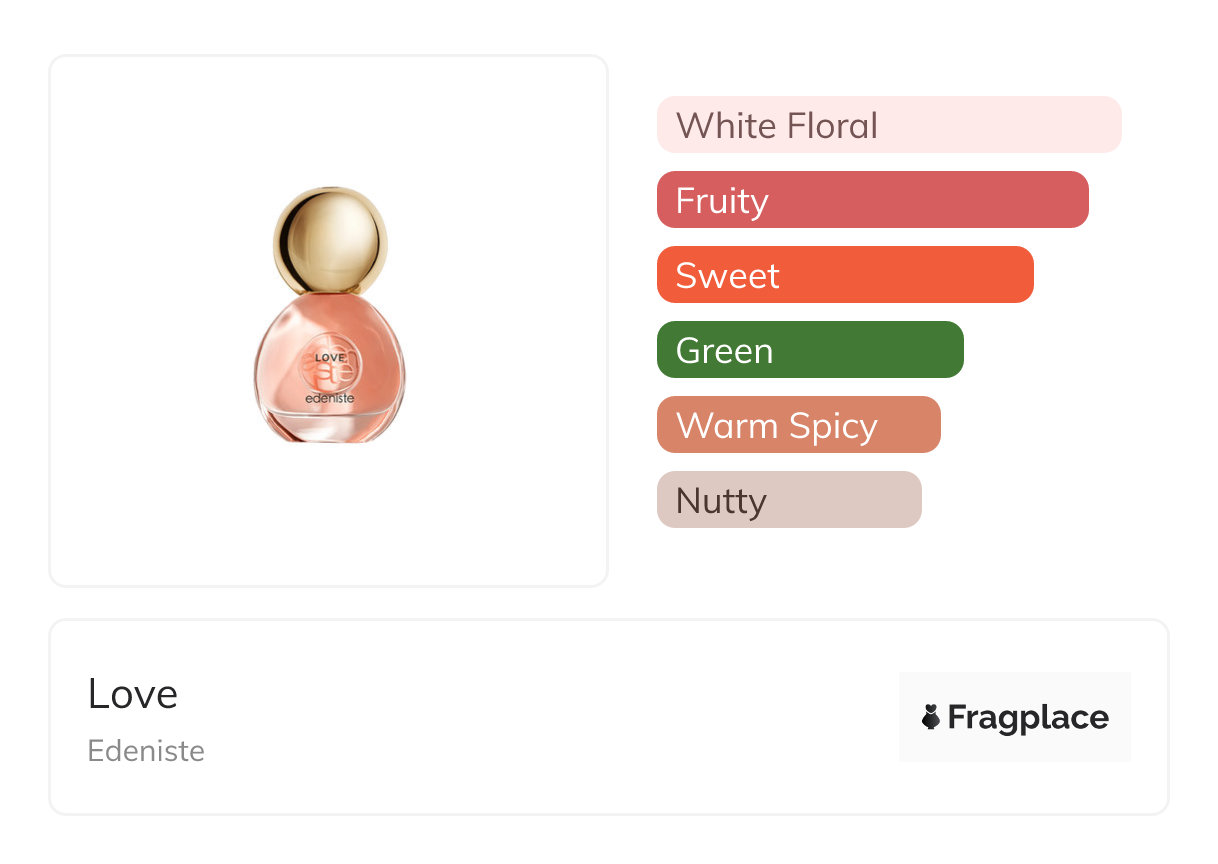Select the Fruity accord bar
Viewport: 1218px width, 864px height.
[x=872, y=200]
